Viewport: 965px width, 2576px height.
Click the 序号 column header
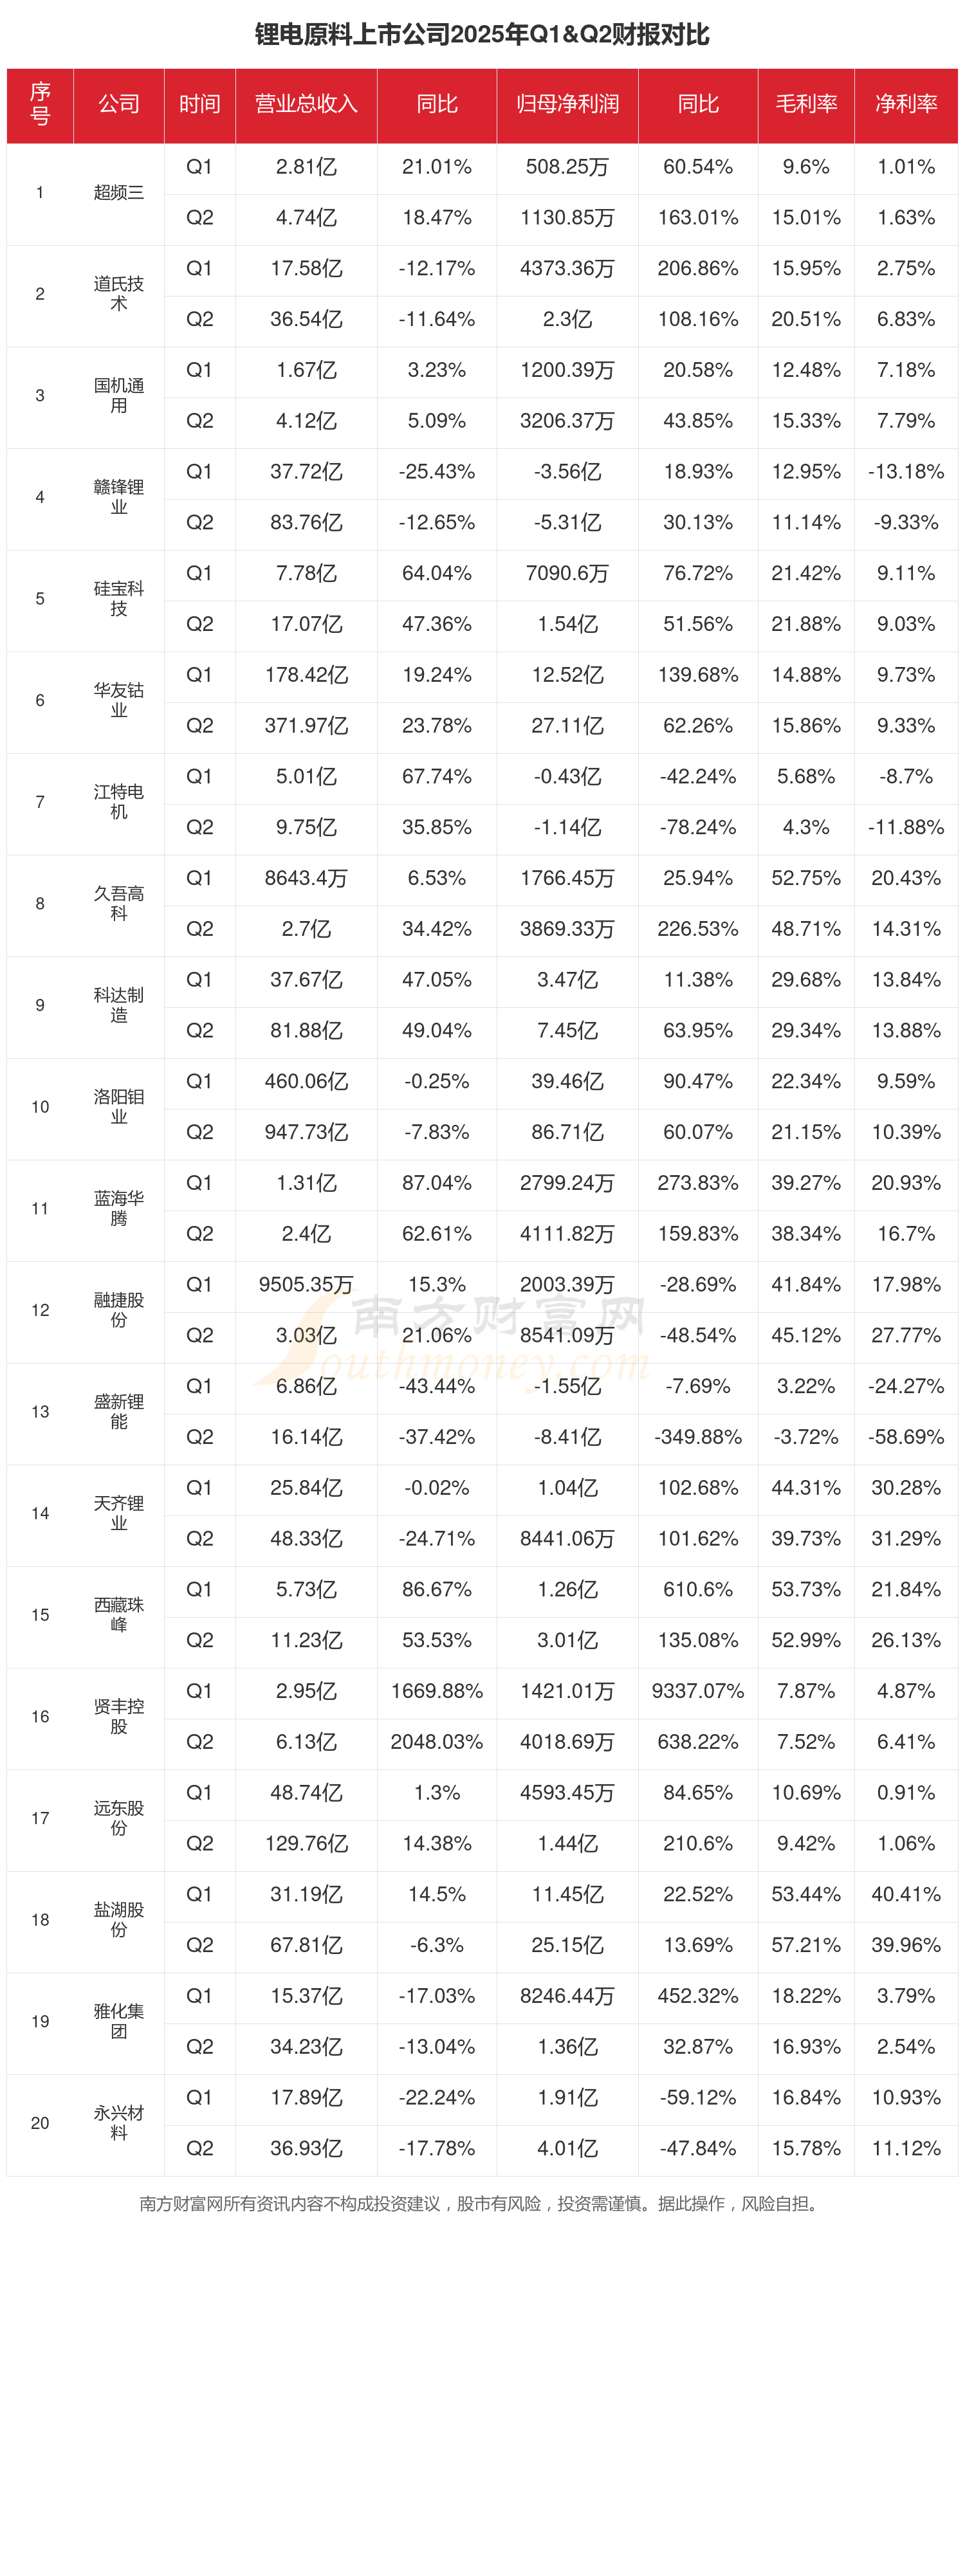(x=40, y=104)
